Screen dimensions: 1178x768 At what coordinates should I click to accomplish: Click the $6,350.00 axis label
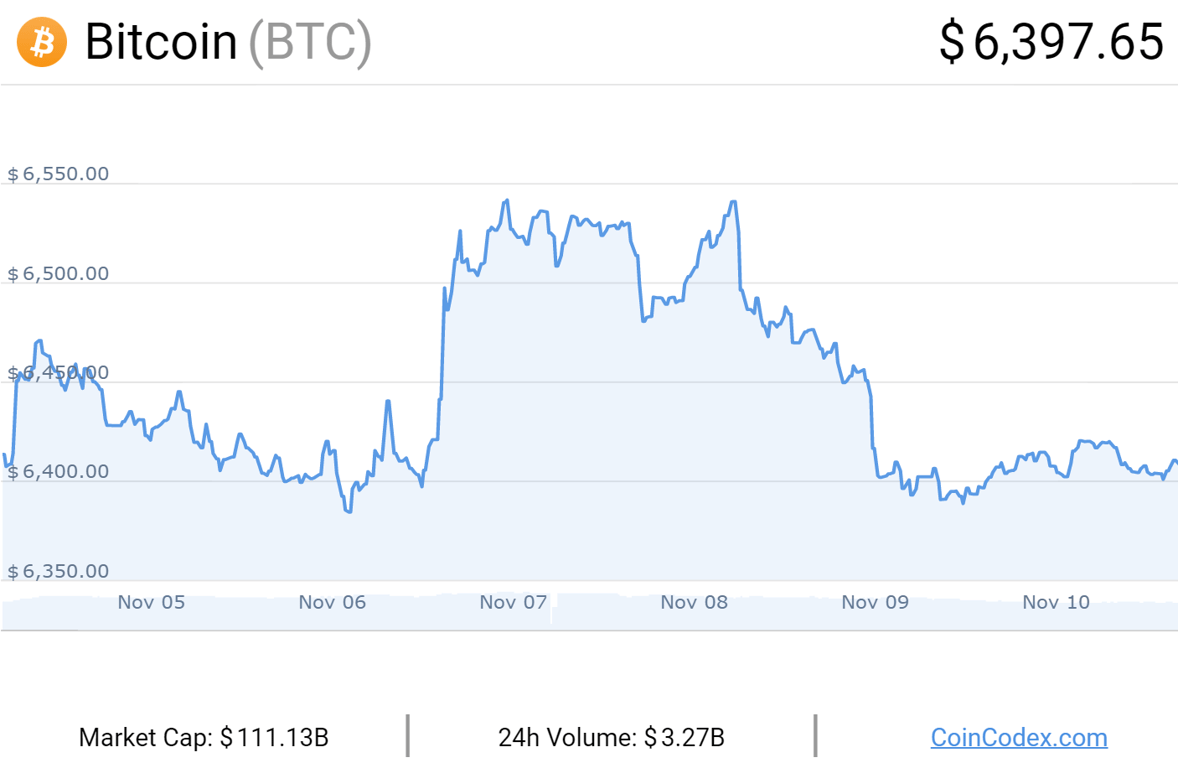tap(58, 571)
